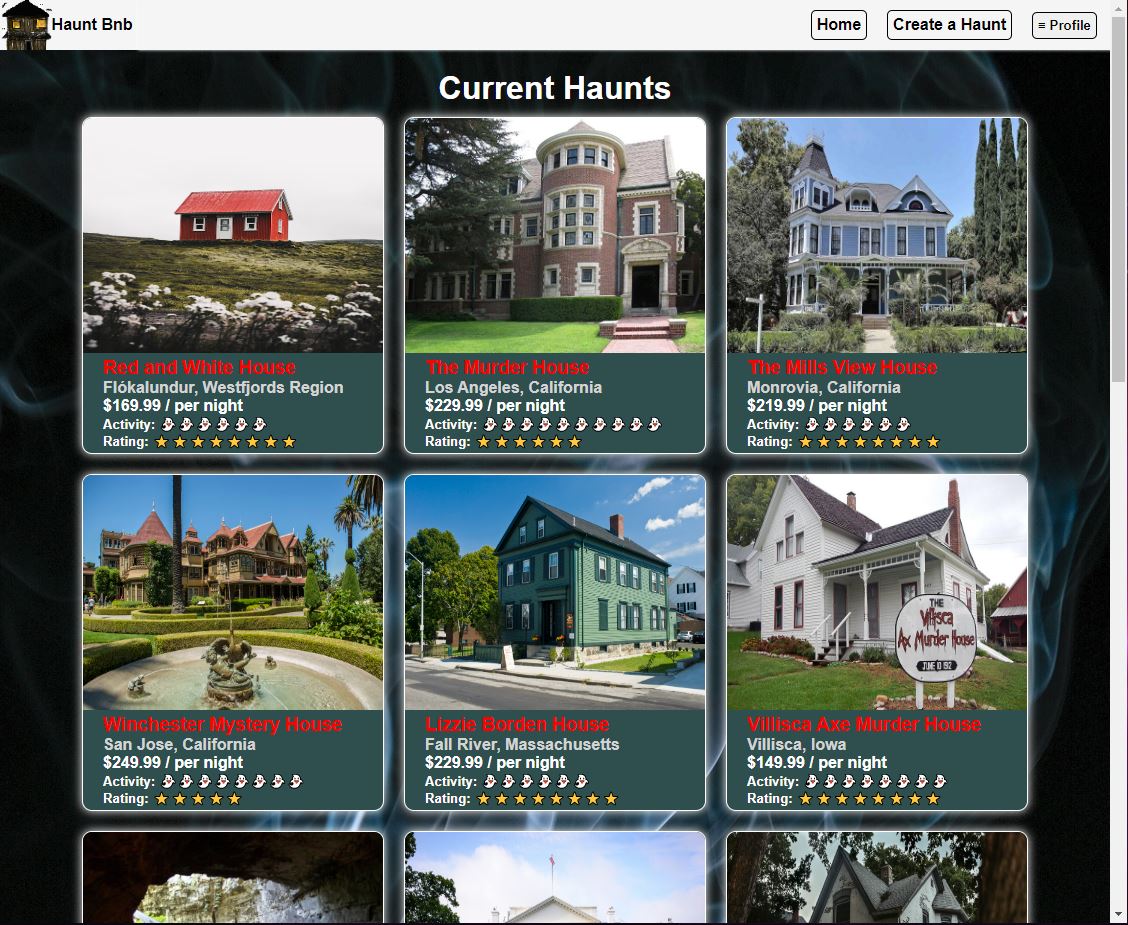Click the $149.99 / per night price
This screenshot has height=925, width=1128.
pos(817,762)
